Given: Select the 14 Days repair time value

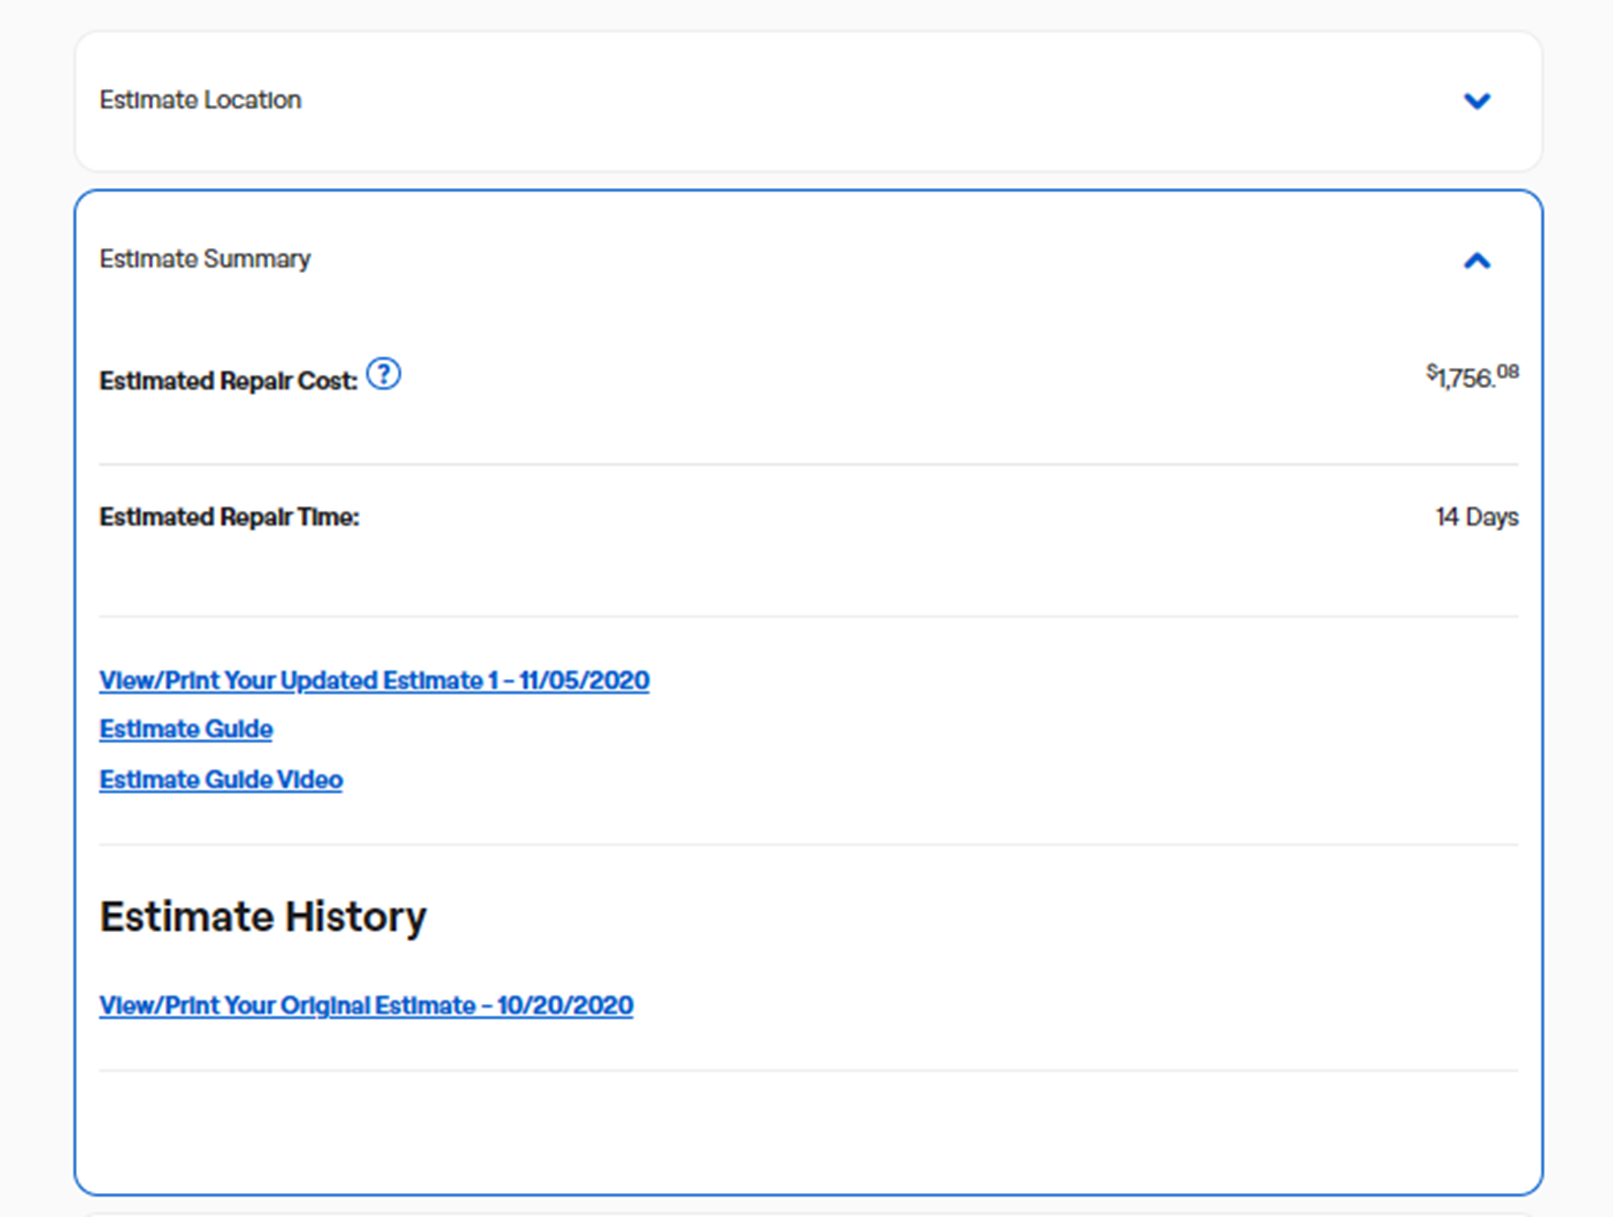Looking at the screenshot, I should [1476, 517].
